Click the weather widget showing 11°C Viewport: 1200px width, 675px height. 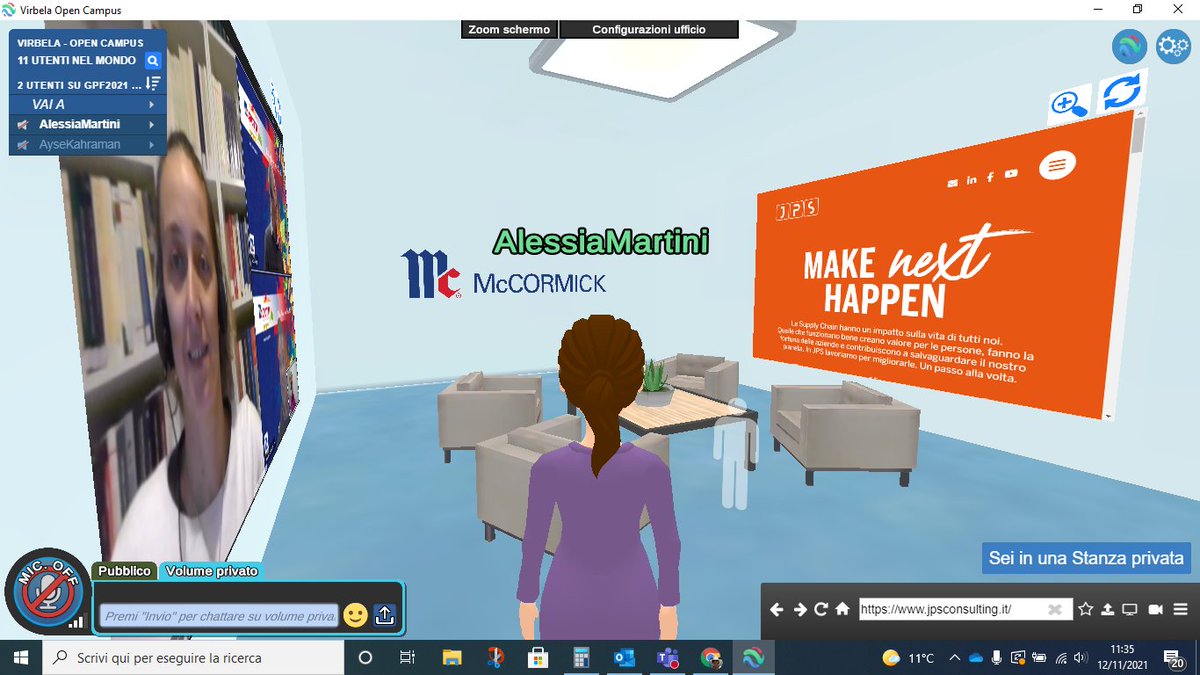908,658
